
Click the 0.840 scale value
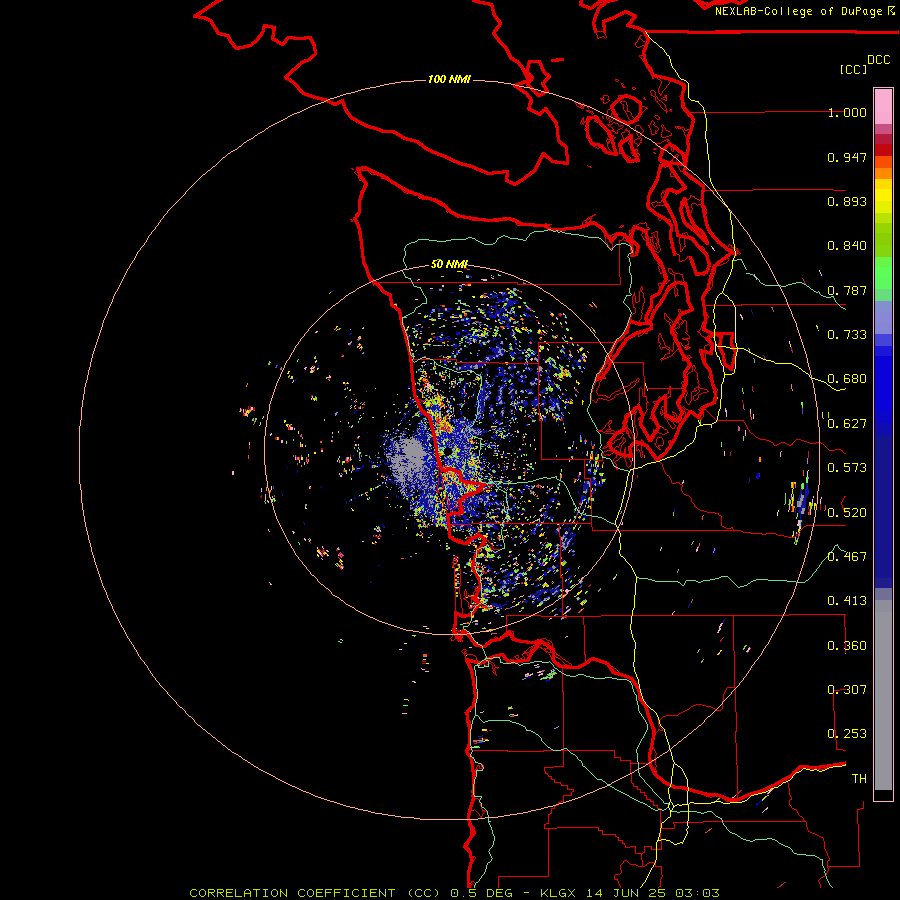tap(847, 246)
